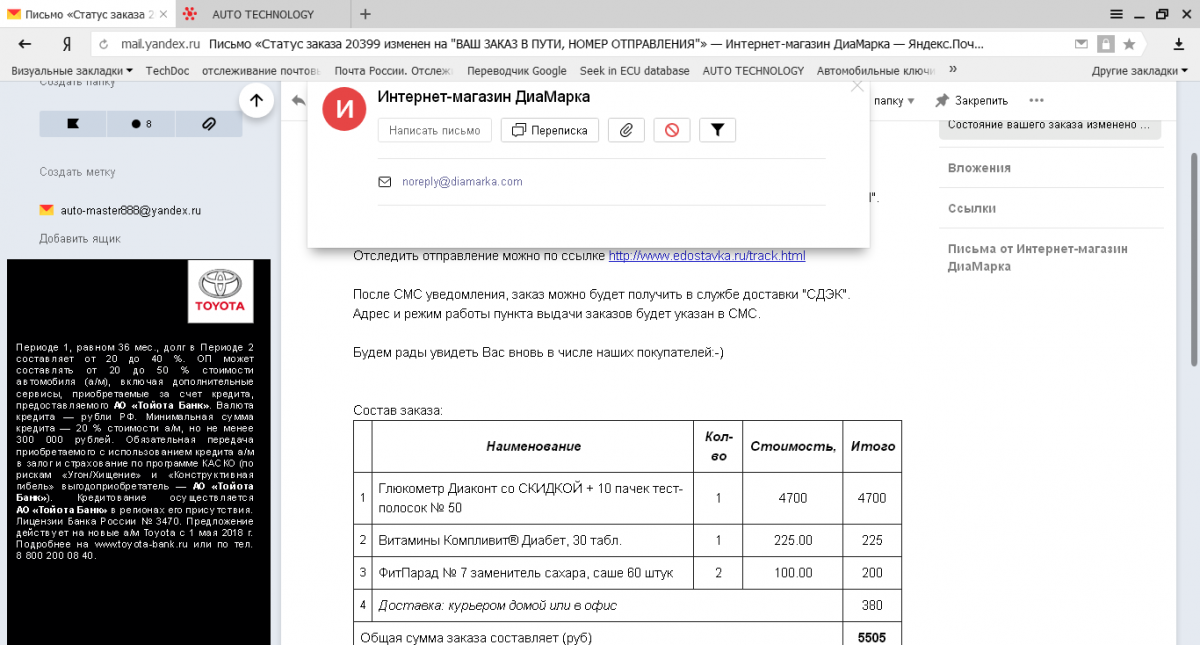Expand the 'Визуальные закладки' dropdown

(x=72, y=71)
